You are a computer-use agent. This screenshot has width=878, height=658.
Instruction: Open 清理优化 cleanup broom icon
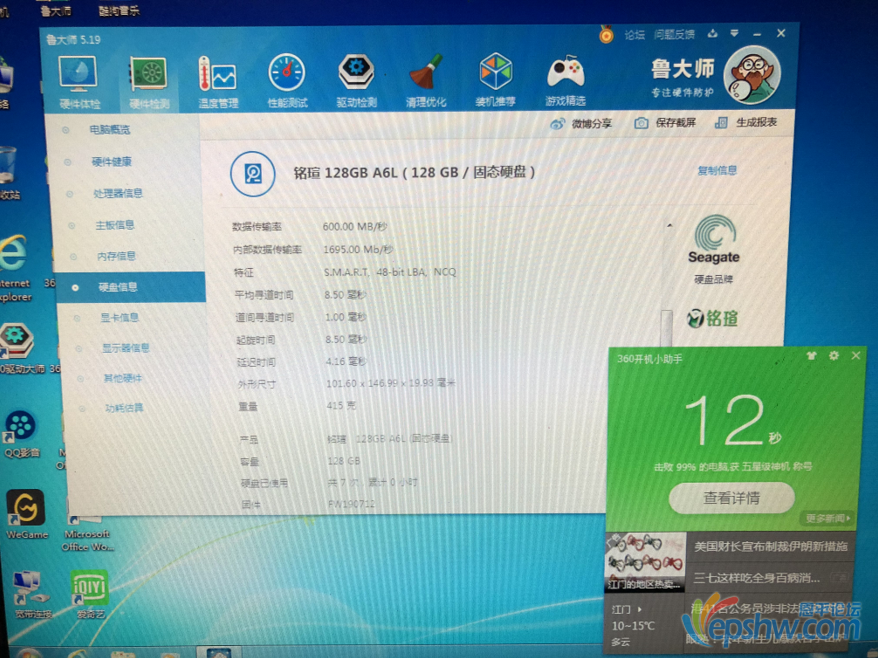426,81
